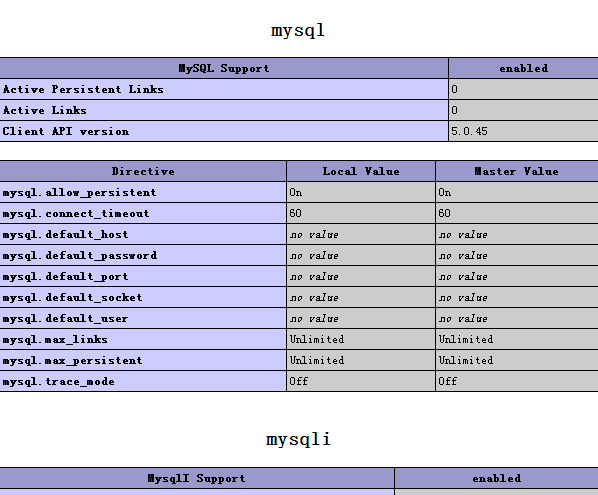
Task: Click mysql.default_host local no value
Action: 314,235
